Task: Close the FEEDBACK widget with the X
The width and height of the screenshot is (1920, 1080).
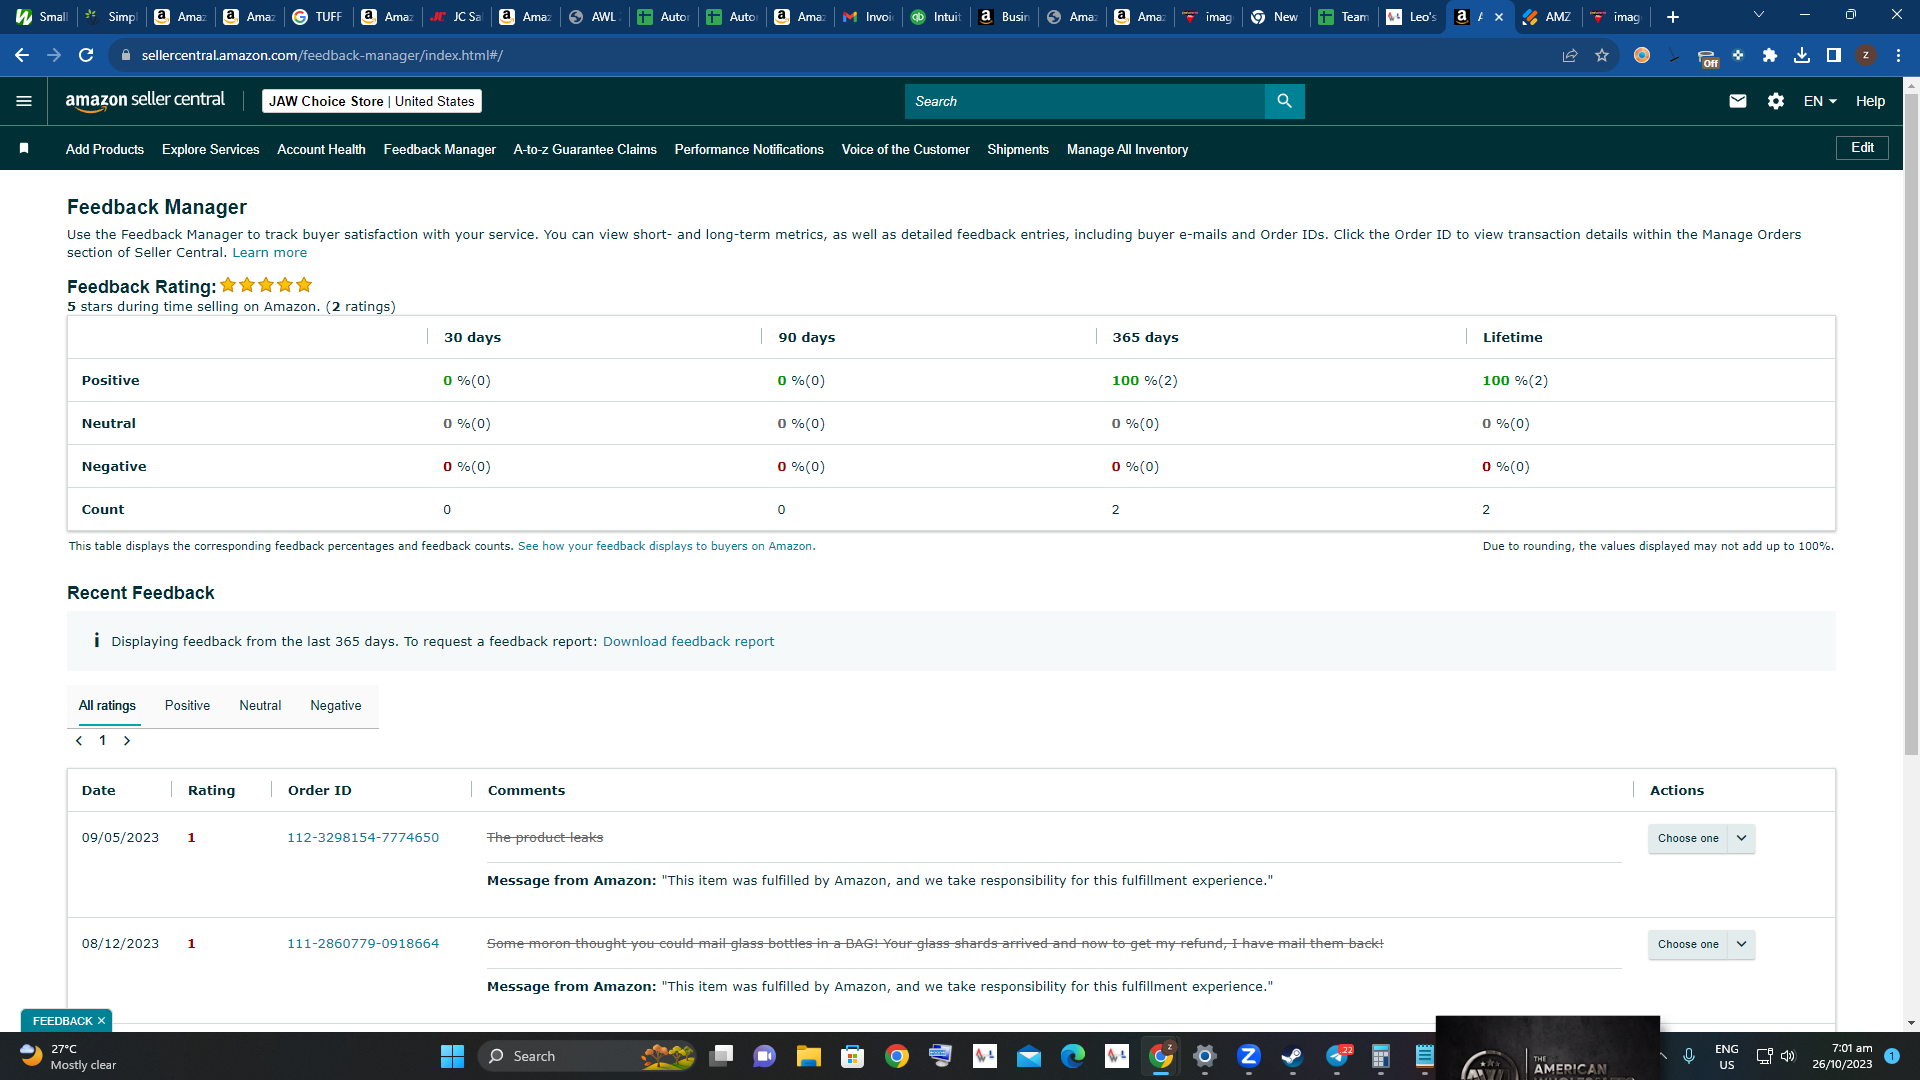Action: 101,1021
